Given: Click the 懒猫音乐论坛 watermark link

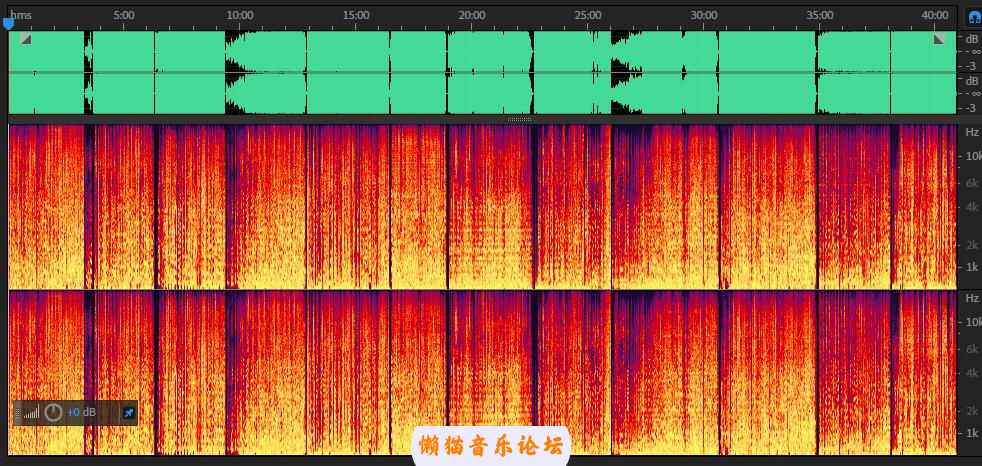Looking at the screenshot, I should coord(490,444).
